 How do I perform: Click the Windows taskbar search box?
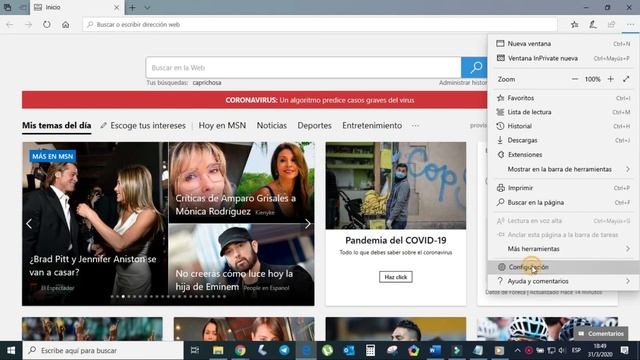tap(103, 351)
